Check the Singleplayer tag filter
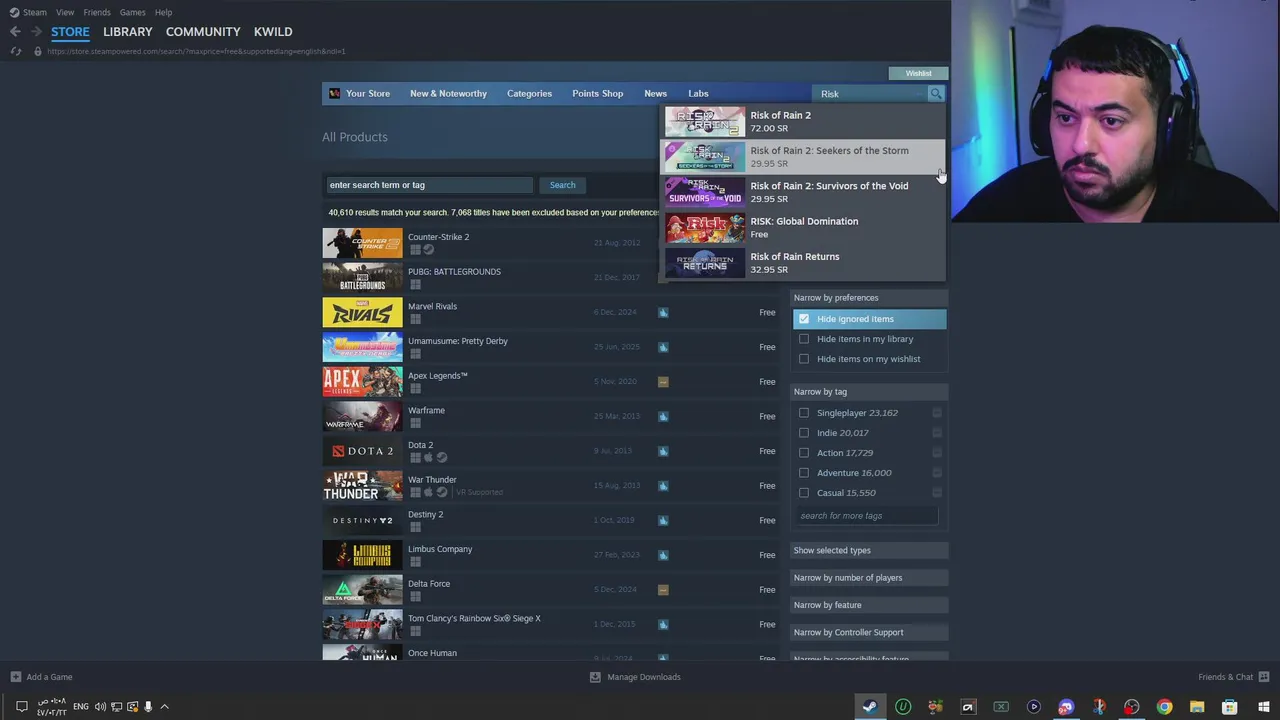The image size is (1280, 720). pos(804,413)
